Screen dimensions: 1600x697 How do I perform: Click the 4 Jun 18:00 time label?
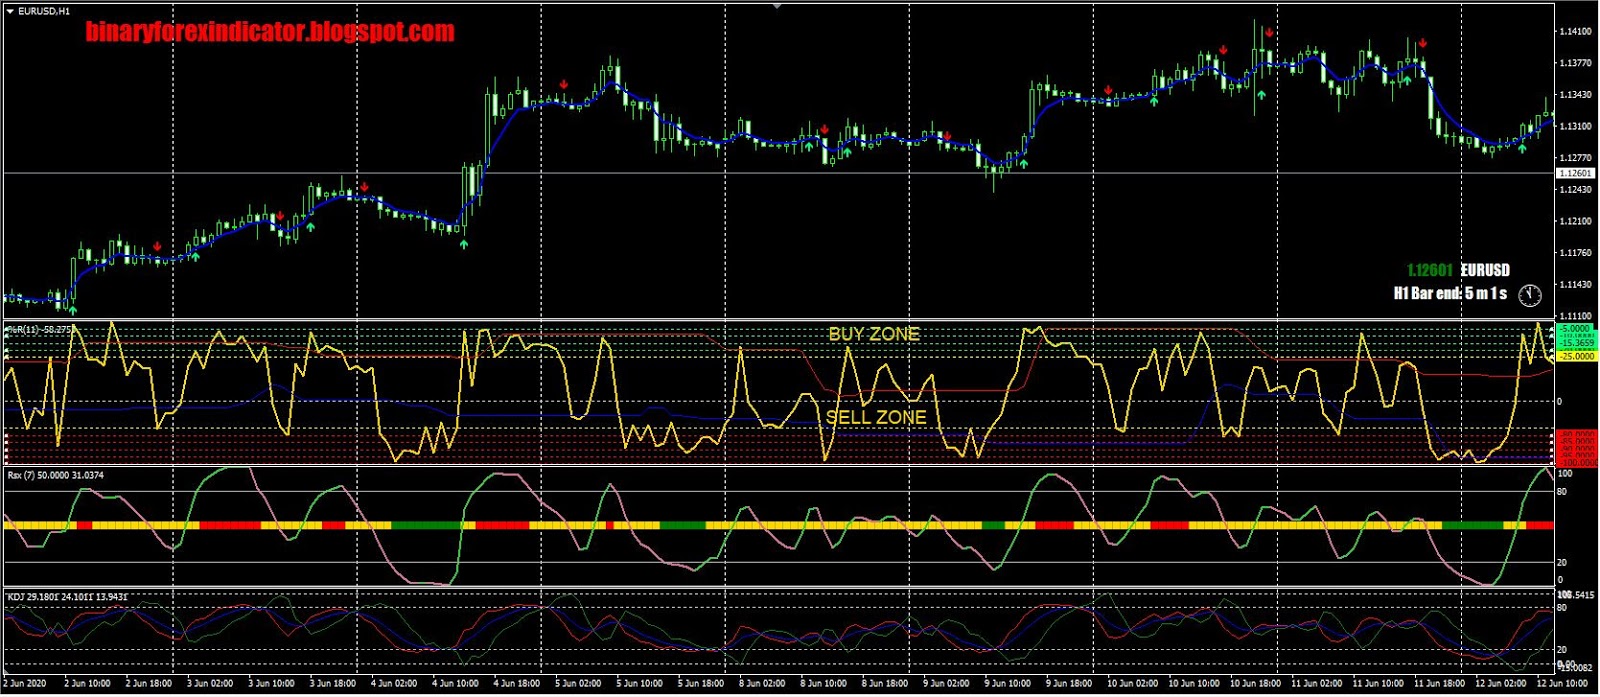click(x=516, y=684)
